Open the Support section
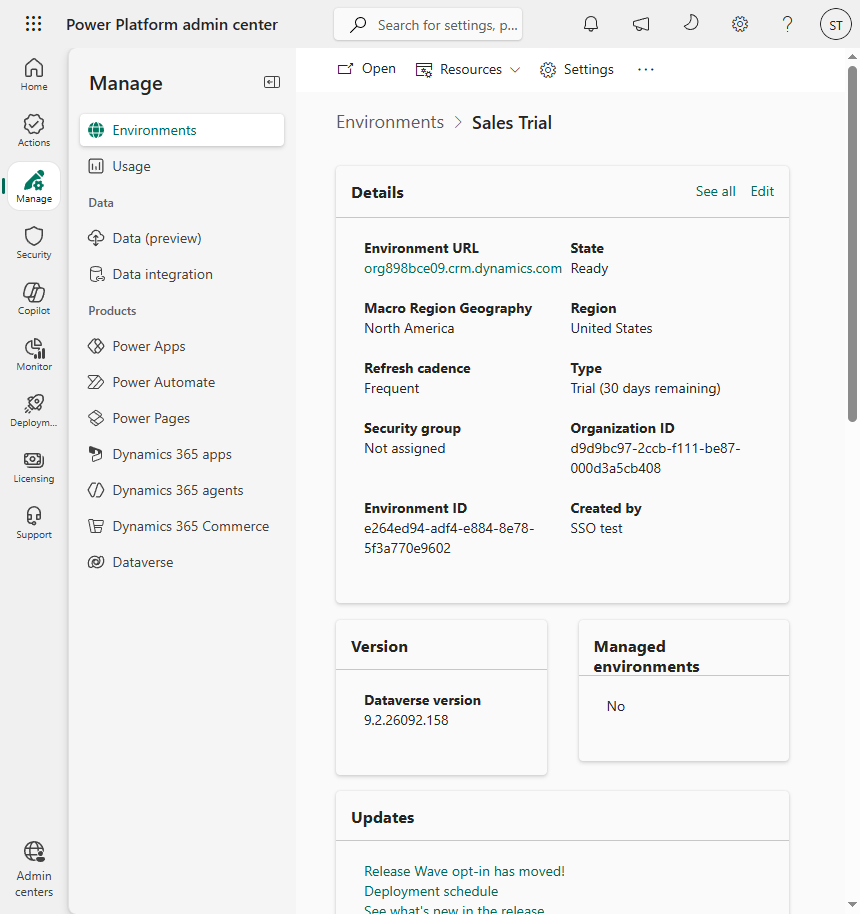 [x=34, y=522]
